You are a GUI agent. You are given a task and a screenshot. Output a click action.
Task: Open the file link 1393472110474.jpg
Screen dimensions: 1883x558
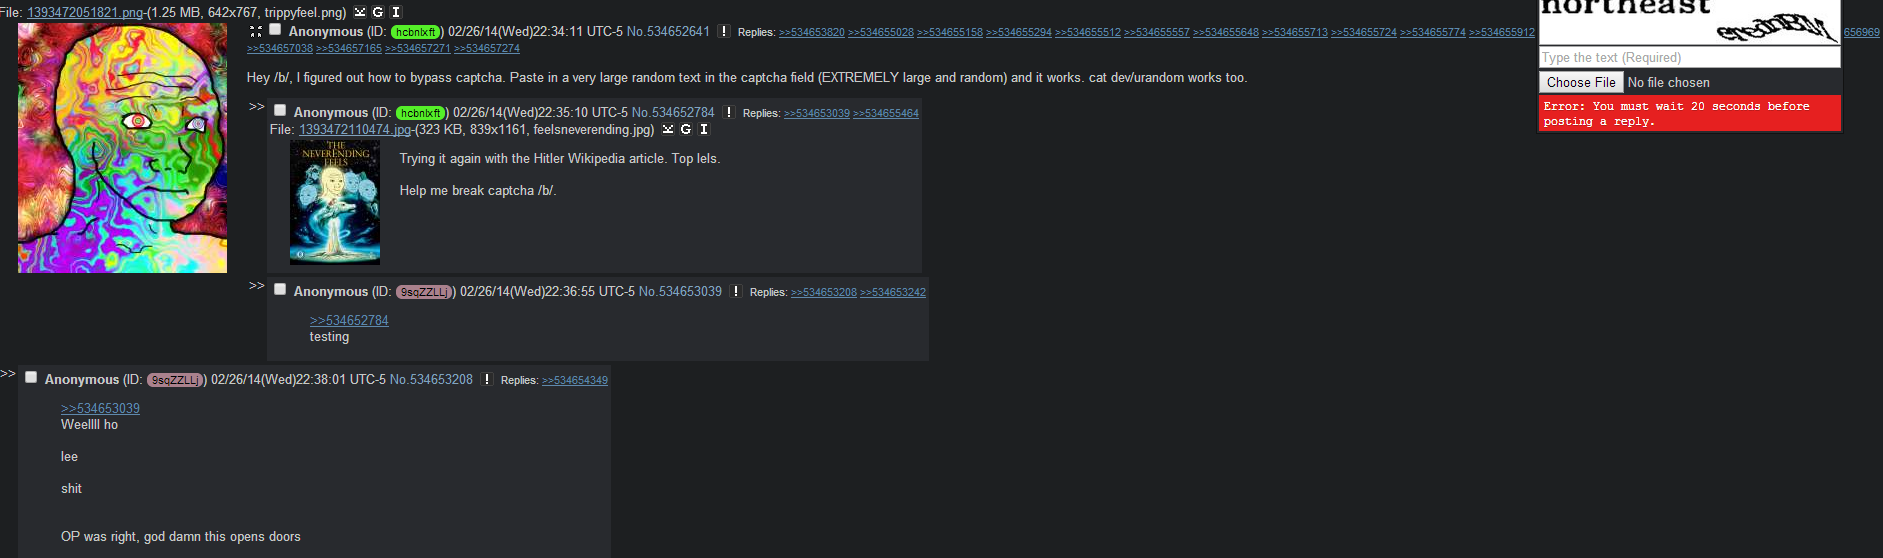(x=355, y=129)
